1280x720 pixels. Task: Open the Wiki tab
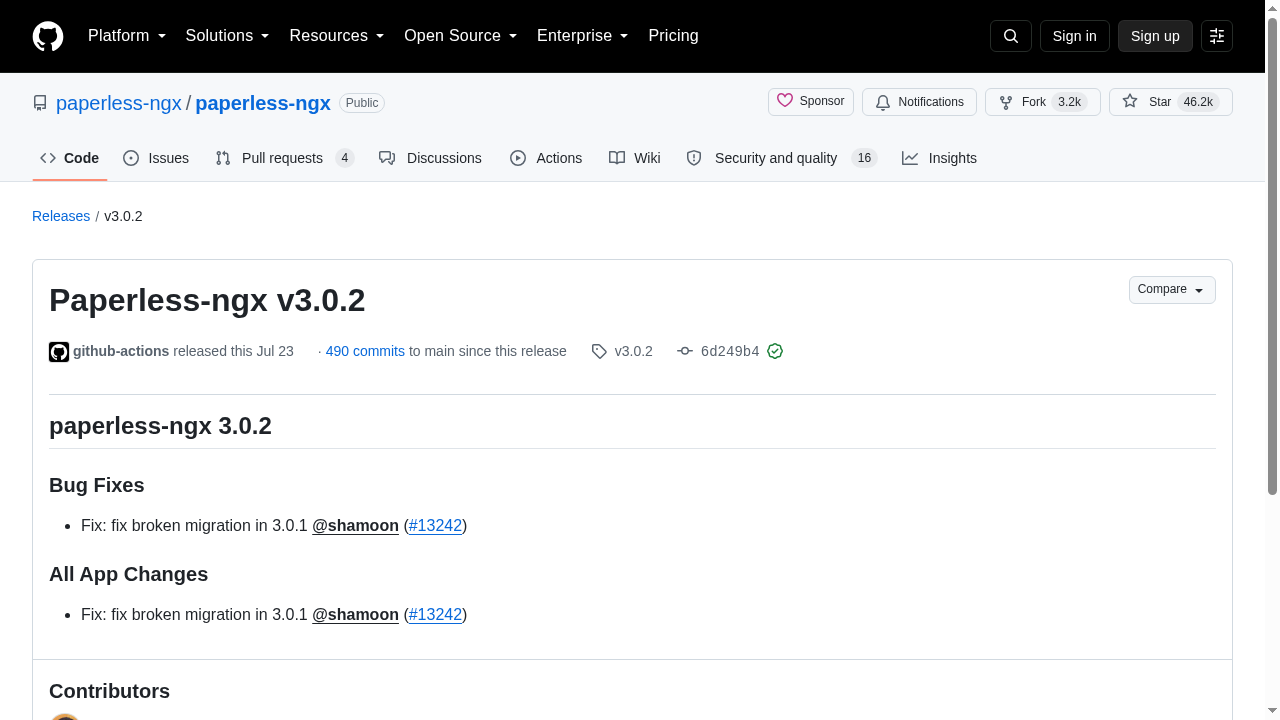coord(635,158)
